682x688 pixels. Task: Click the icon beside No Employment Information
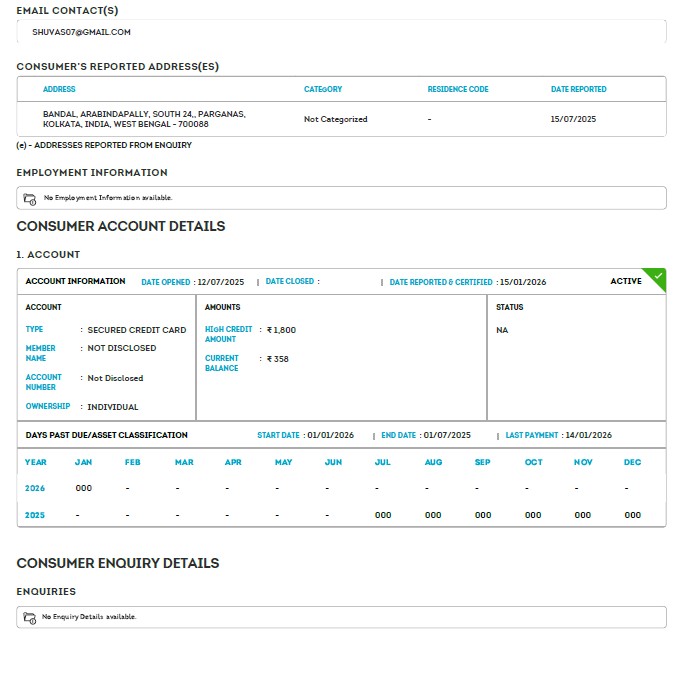click(x=30, y=198)
